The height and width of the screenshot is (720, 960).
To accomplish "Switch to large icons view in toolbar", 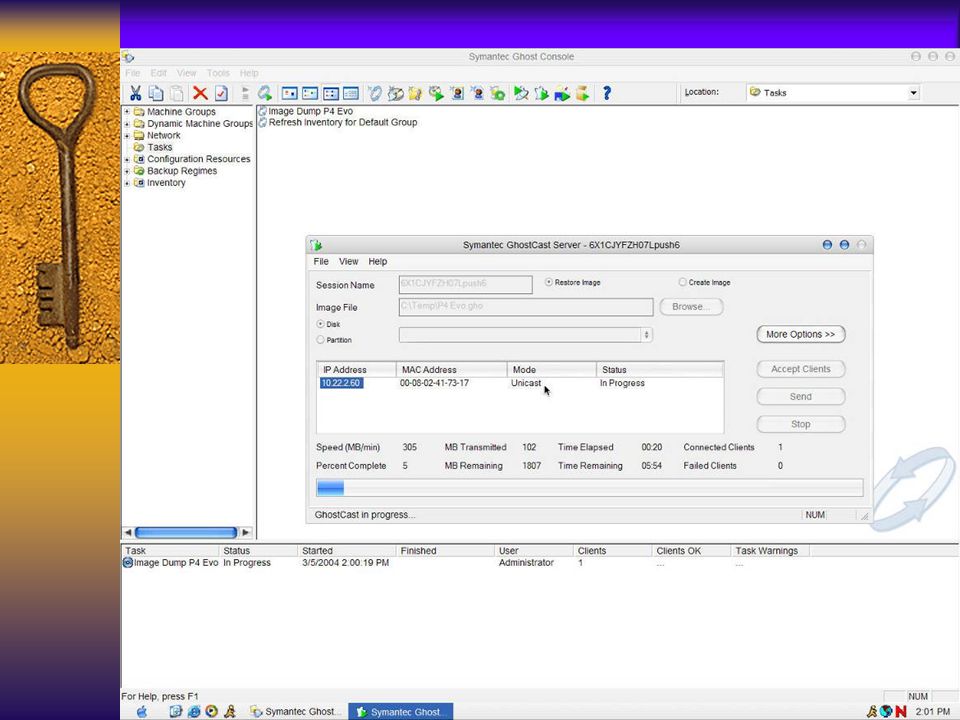I will click(290, 93).
